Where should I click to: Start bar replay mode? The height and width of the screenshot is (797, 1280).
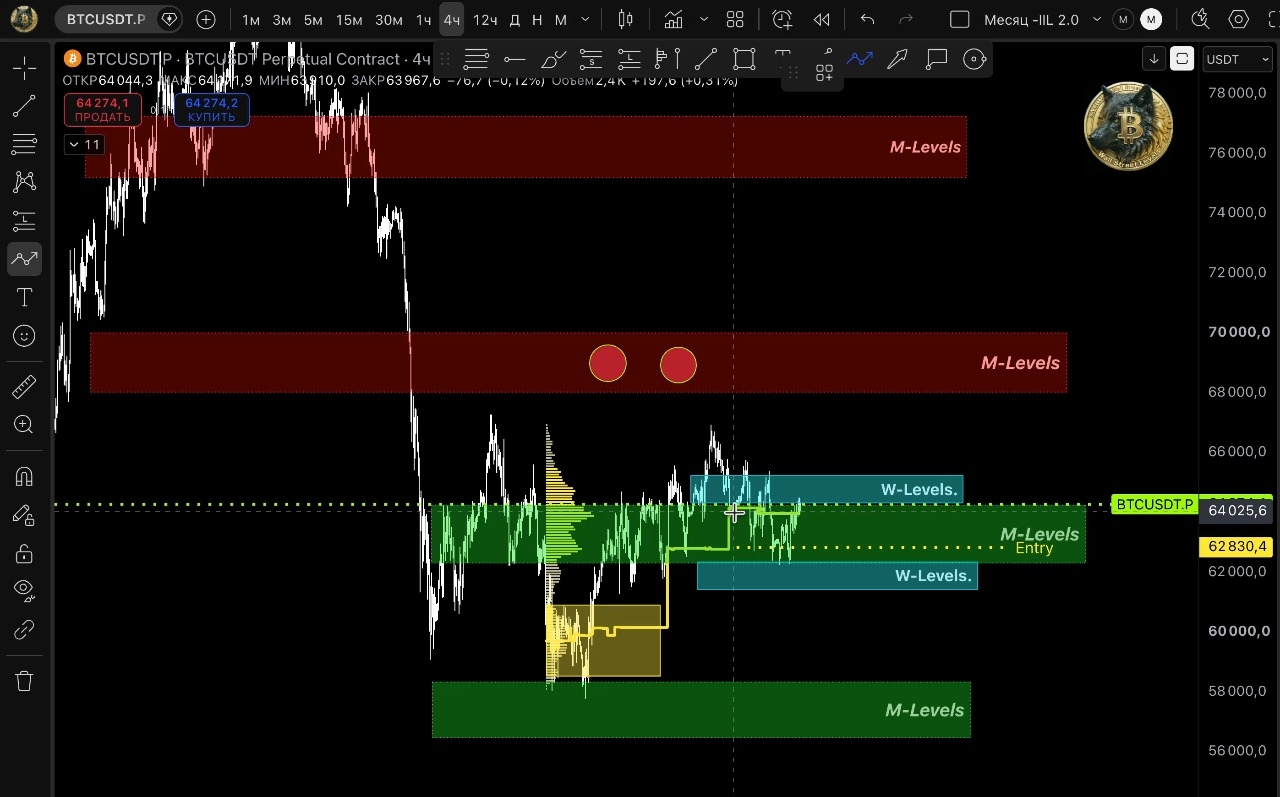(x=822, y=19)
